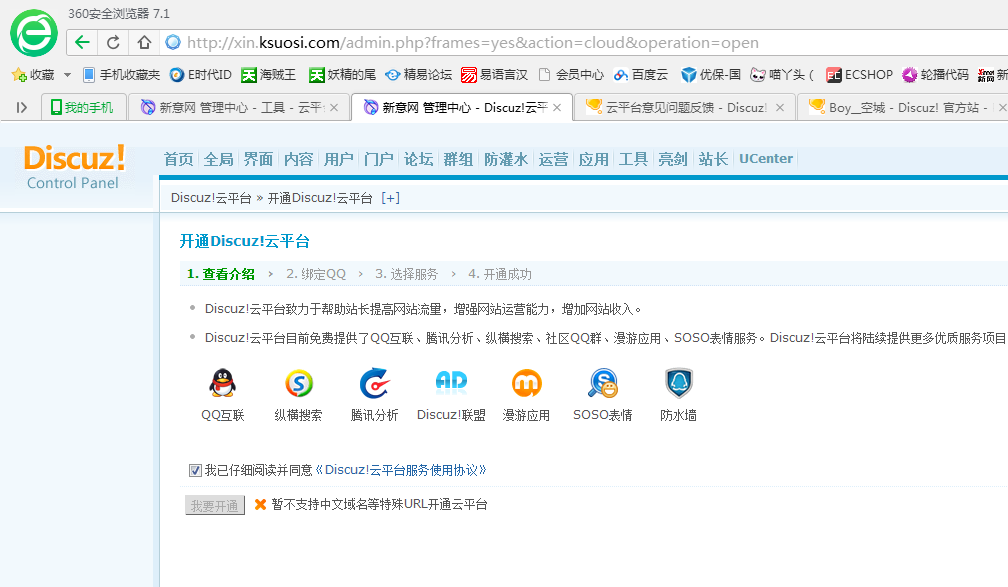Image resolution: width=1008 pixels, height=587 pixels.
Task: Click the 我要开通 button
Action: [214, 505]
